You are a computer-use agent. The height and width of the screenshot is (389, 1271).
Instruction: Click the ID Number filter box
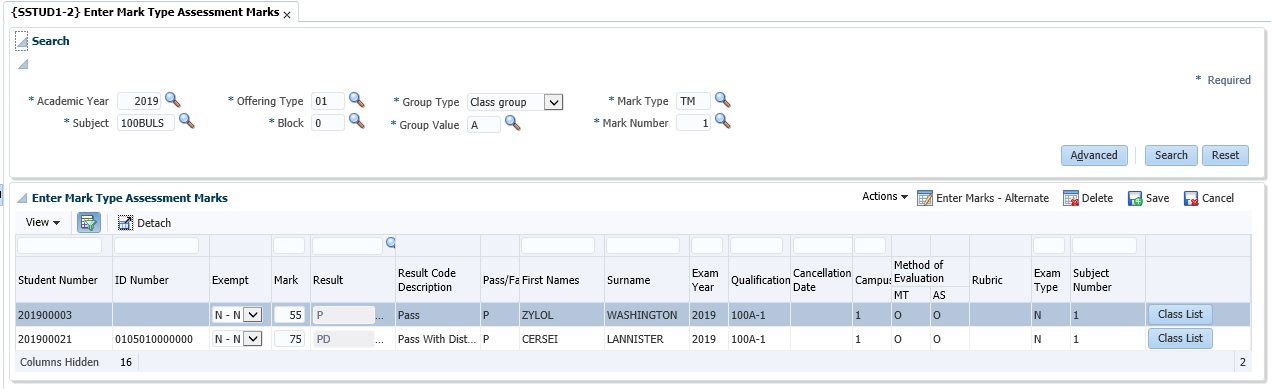pyautogui.click(x=158, y=246)
